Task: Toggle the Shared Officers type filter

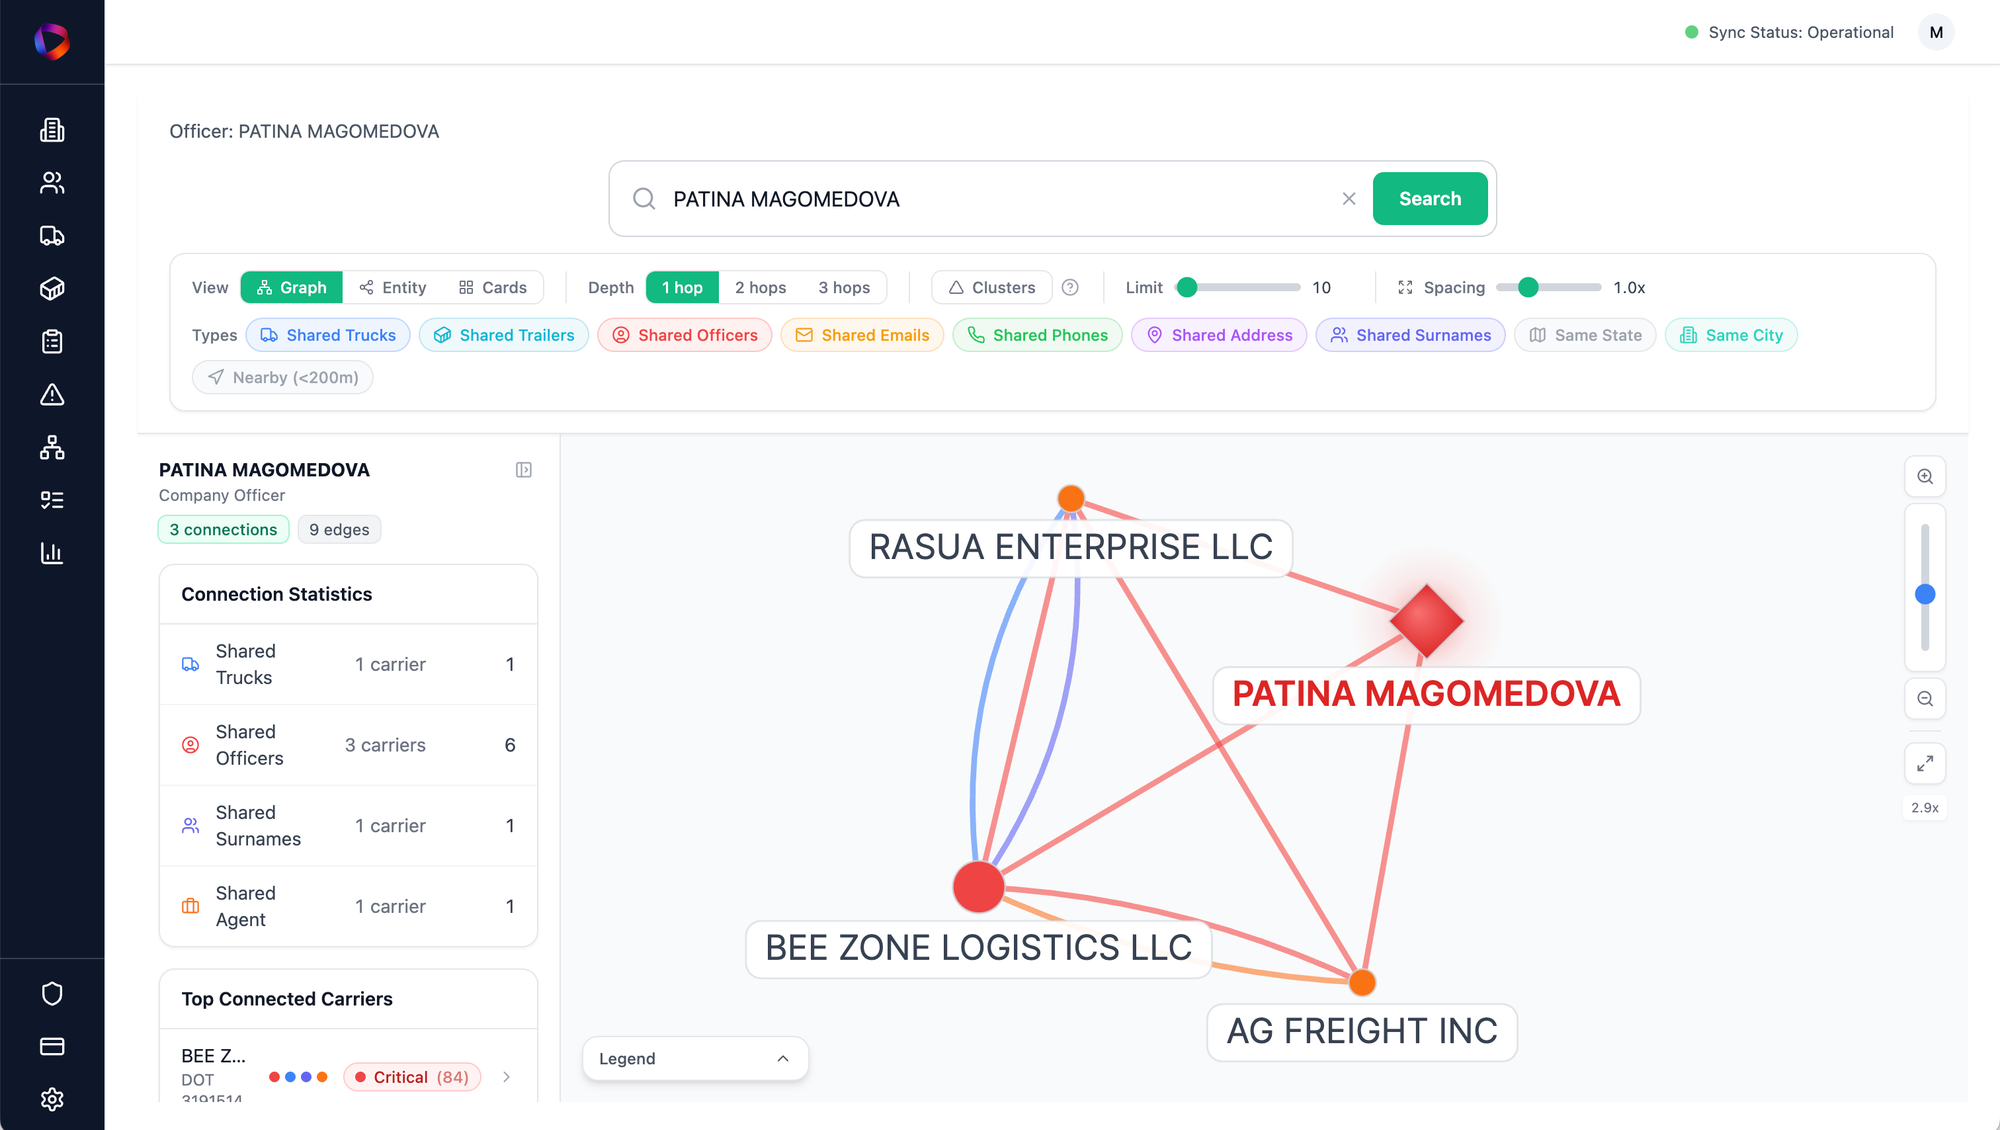Action: (x=685, y=335)
